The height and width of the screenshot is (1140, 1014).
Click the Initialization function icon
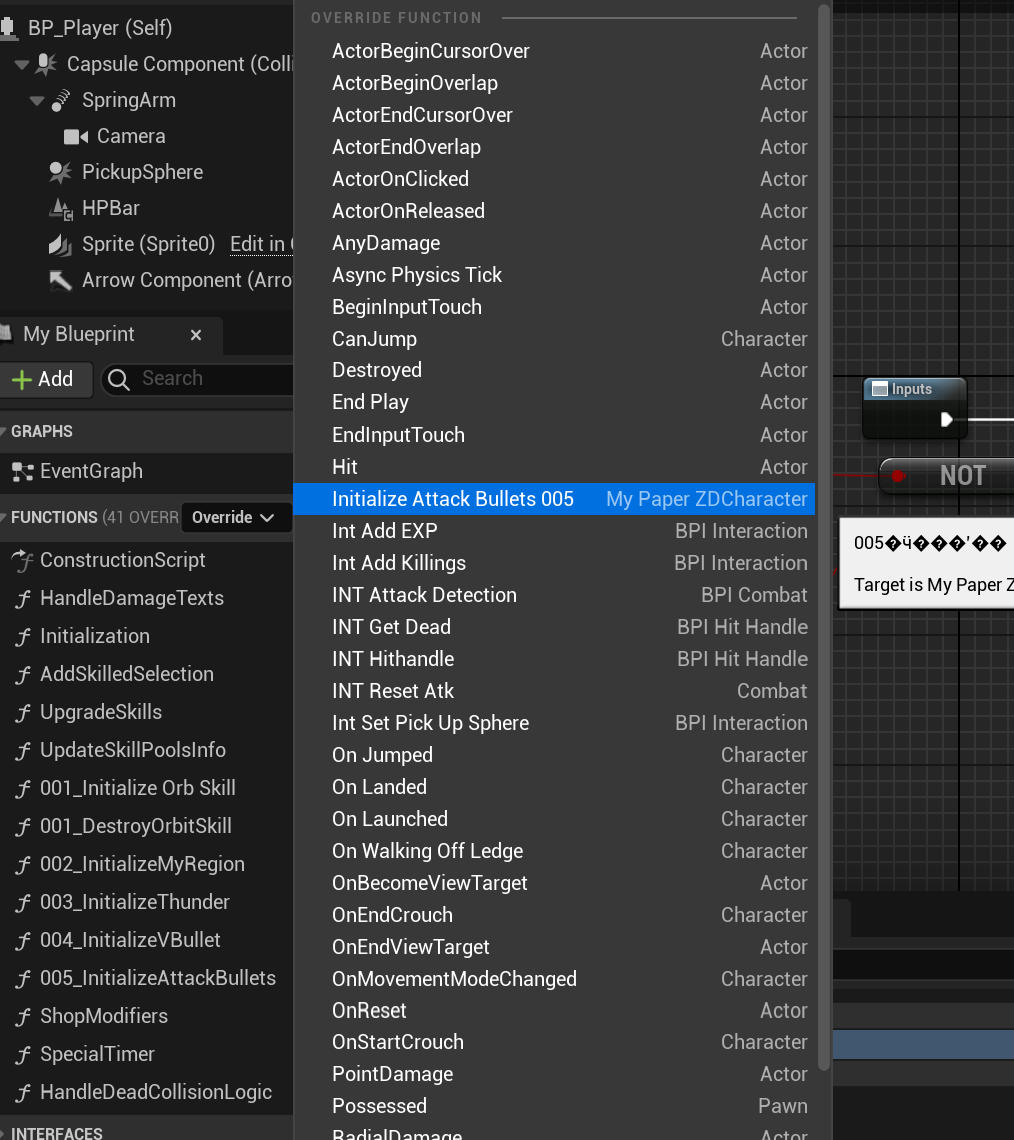click(x=23, y=636)
